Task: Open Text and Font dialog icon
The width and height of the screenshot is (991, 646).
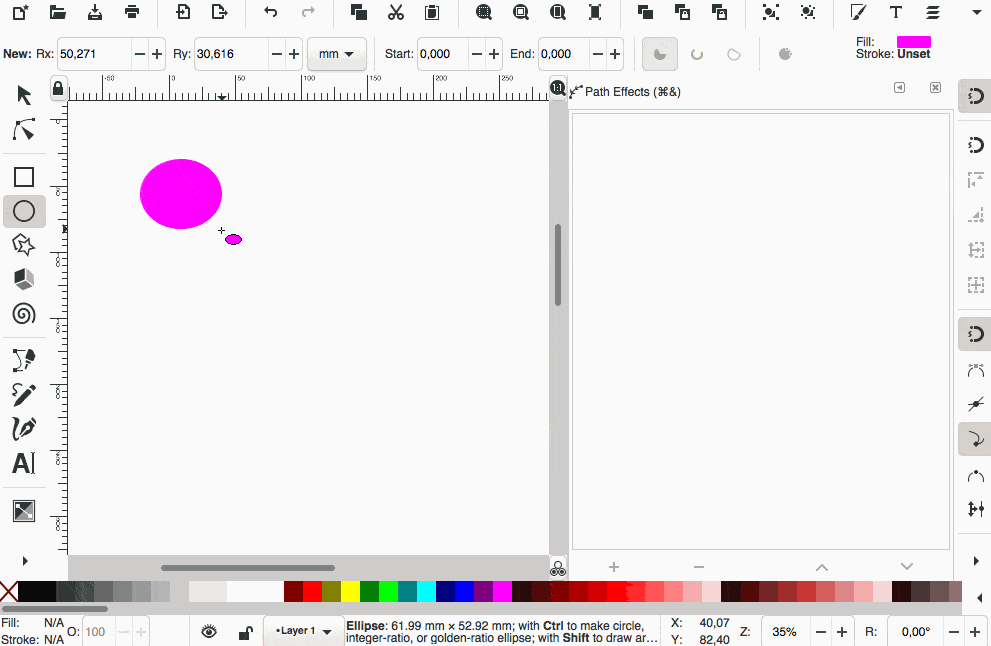Action: 896,12
